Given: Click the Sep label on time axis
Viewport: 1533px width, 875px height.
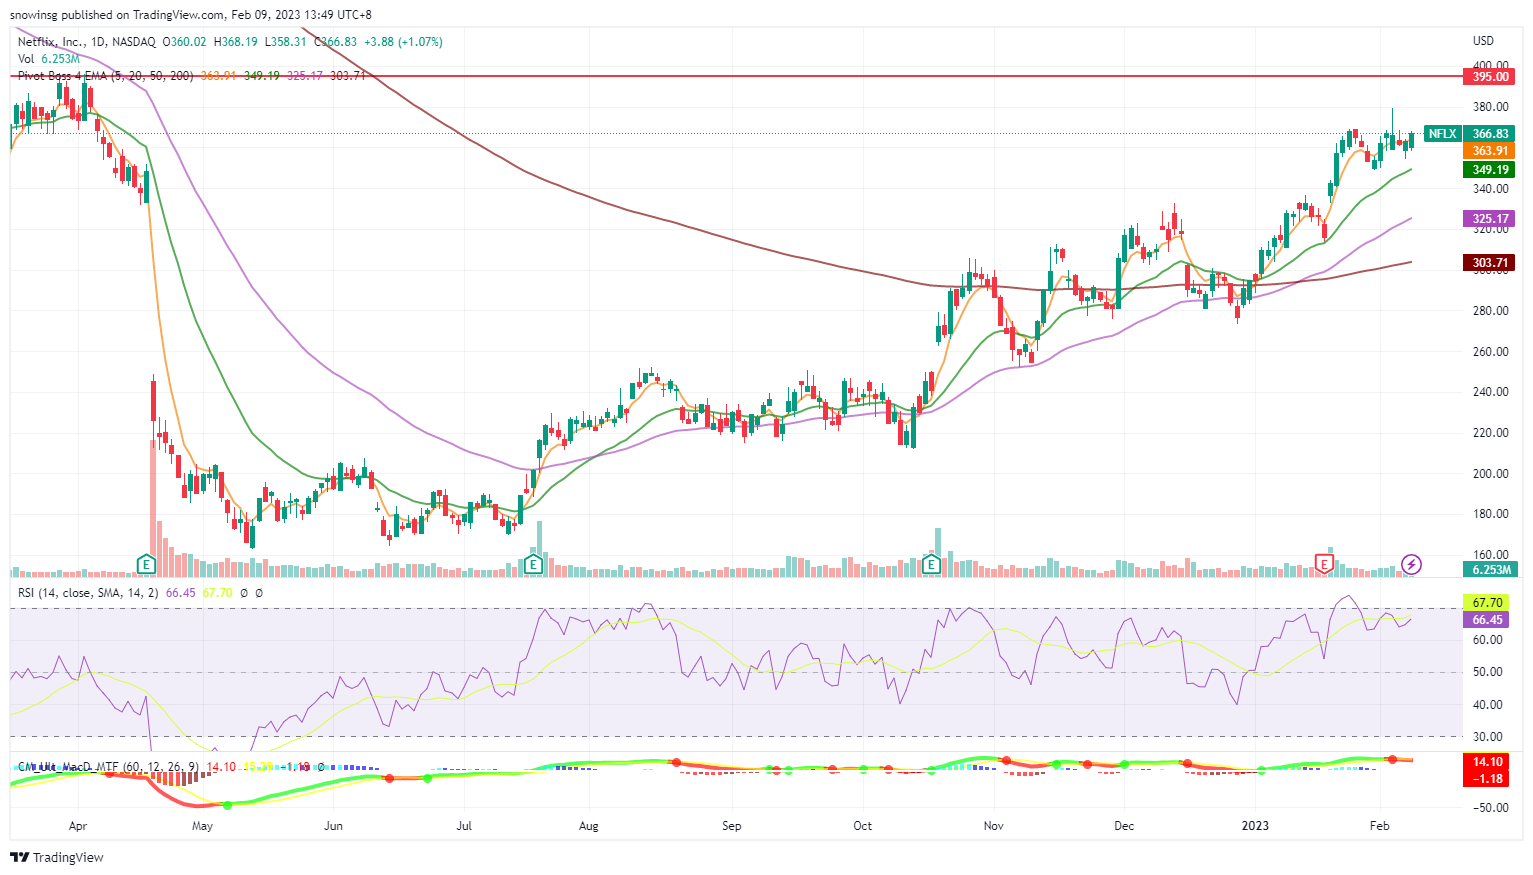Looking at the screenshot, I should click(732, 826).
